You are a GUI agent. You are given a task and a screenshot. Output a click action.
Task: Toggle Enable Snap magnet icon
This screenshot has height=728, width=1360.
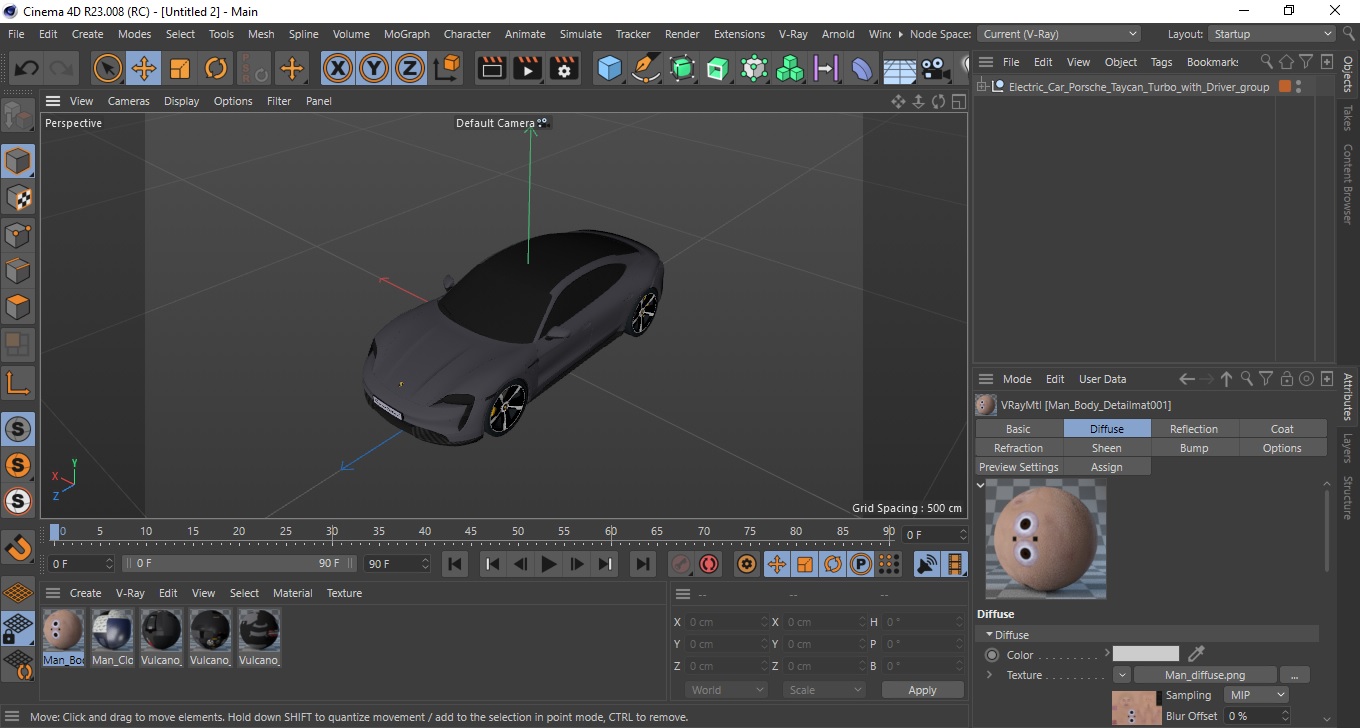[18, 547]
